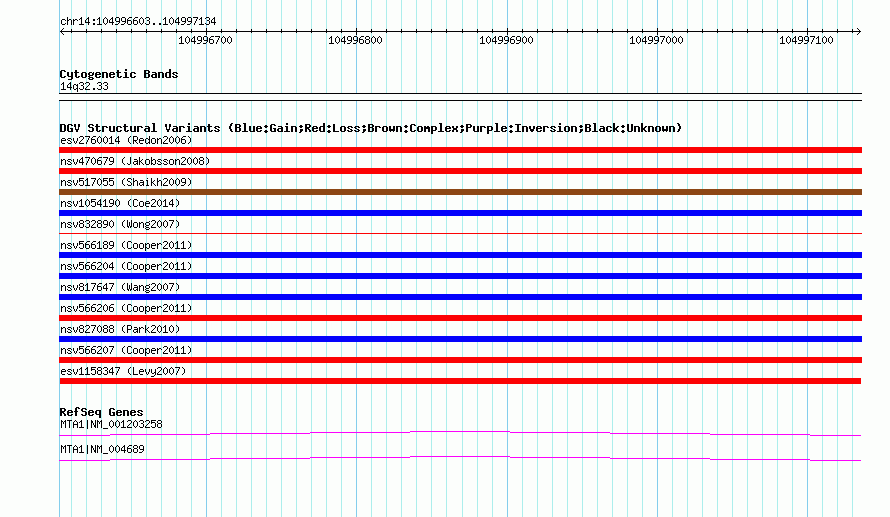Open nsv517055 (Shaikh2009) variant label
Screen dimensions: 890x517
tap(126, 182)
